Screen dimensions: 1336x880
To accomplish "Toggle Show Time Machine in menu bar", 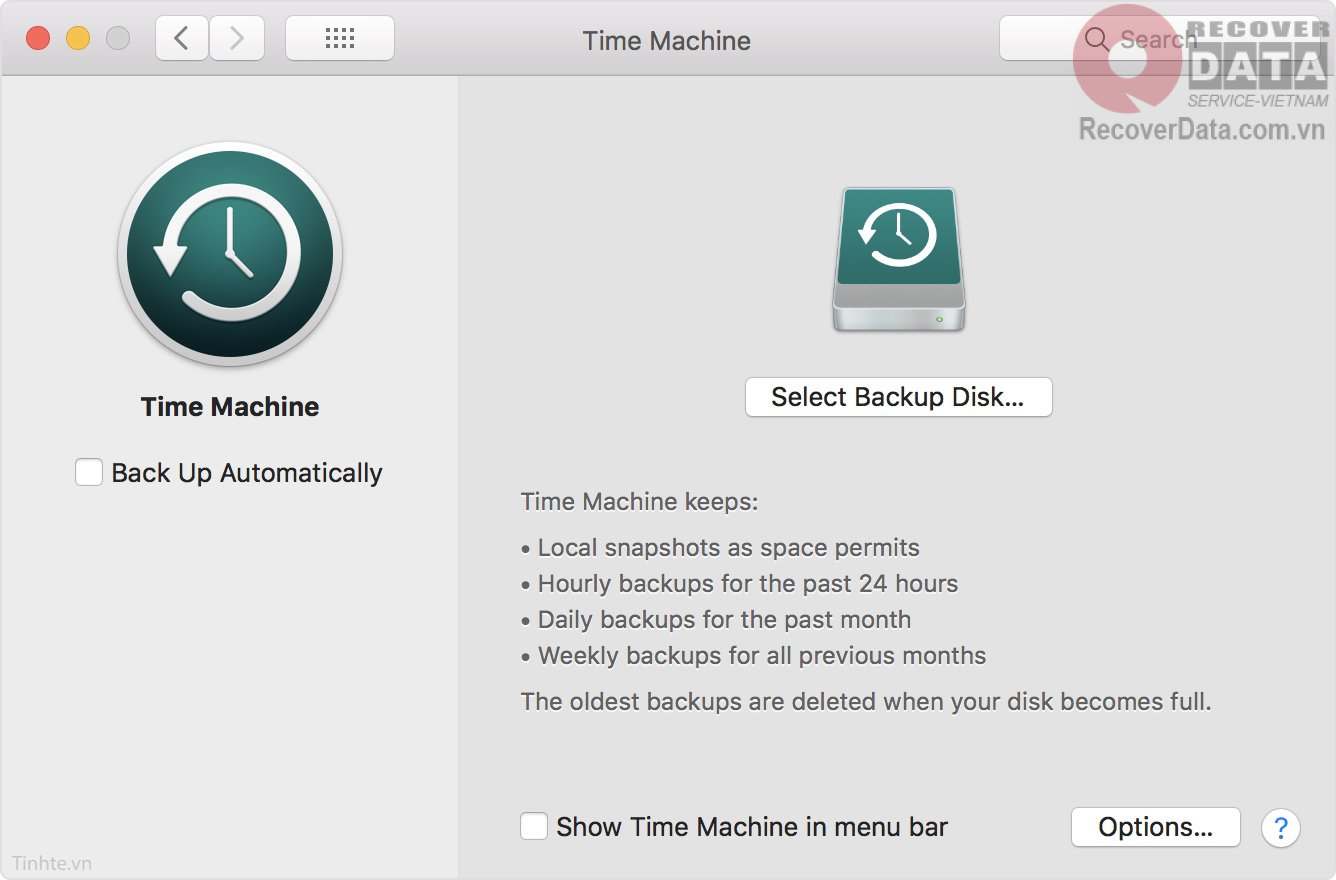I will click(534, 826).
